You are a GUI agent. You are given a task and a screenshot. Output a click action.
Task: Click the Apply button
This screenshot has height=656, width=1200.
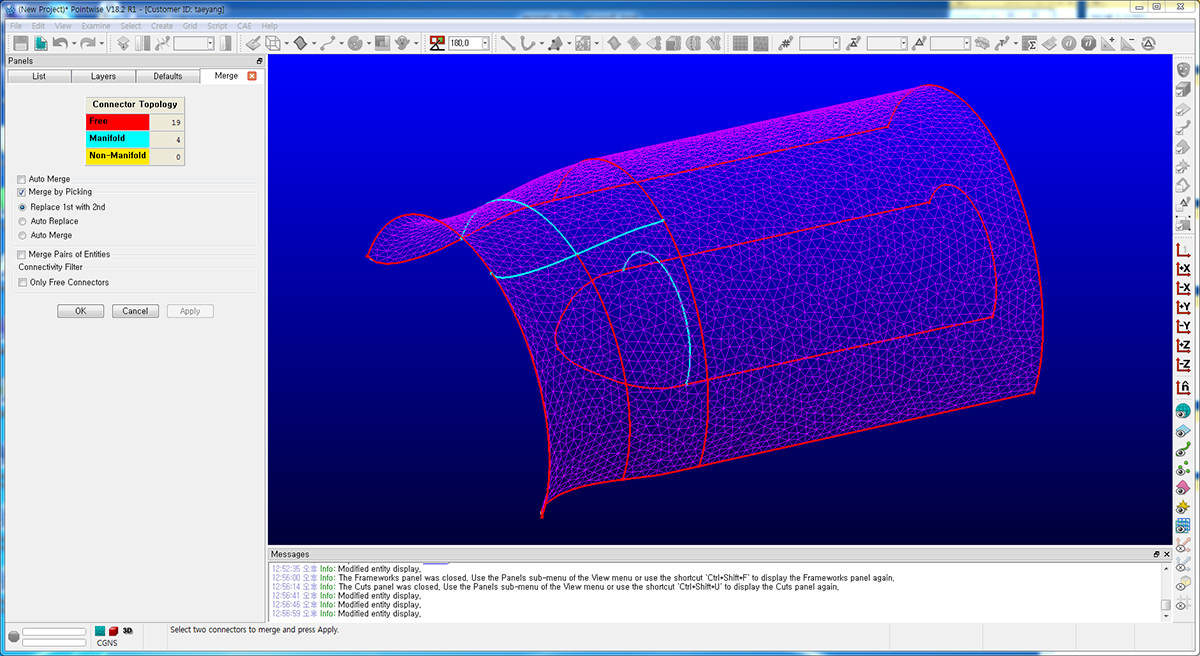coord(190,311)
